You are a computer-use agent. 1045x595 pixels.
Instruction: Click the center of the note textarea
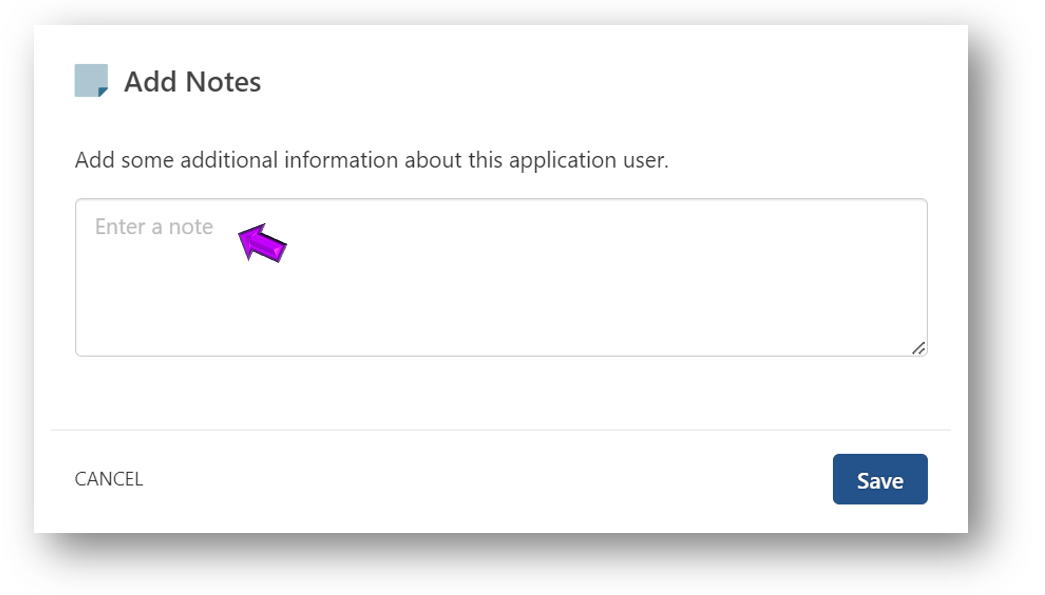click(x=501, y=277)
